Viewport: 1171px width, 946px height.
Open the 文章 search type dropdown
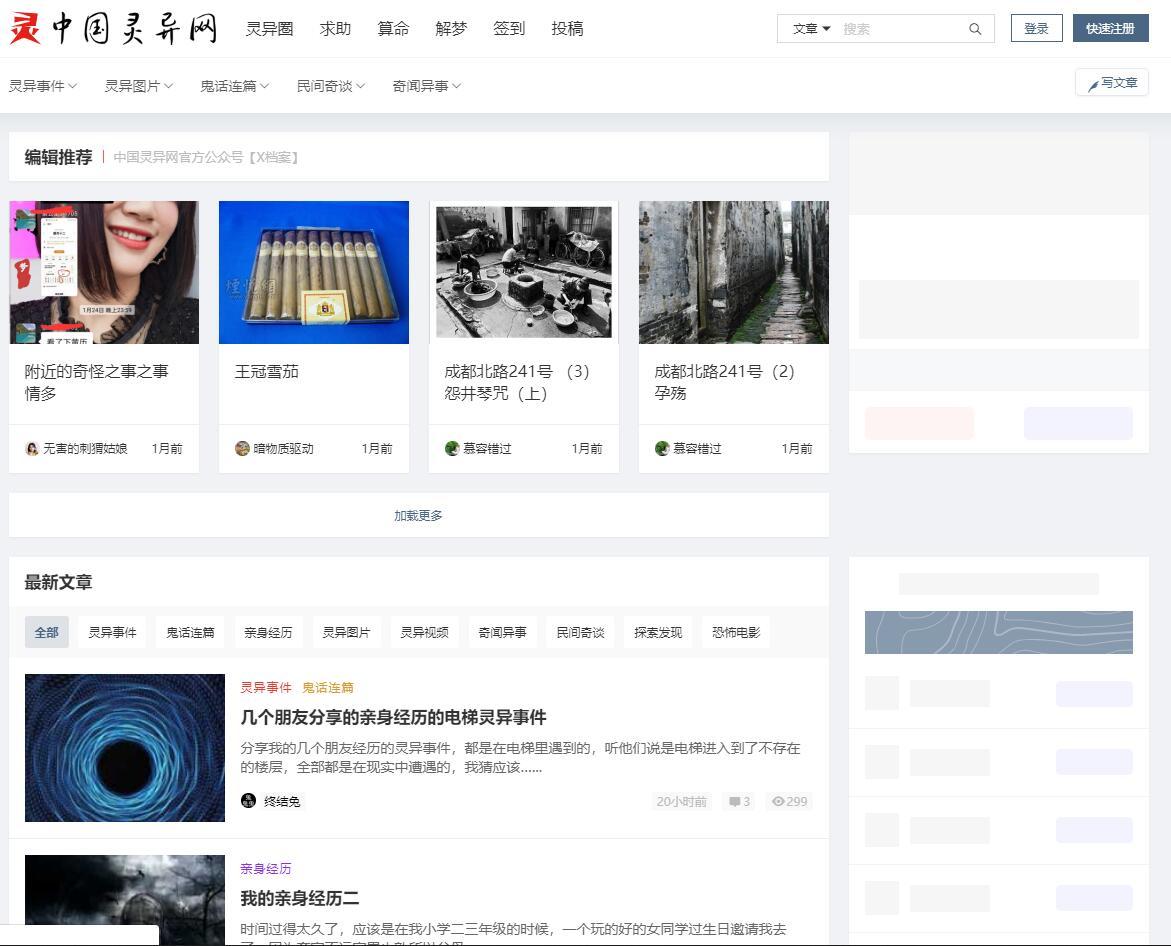pos(811,29)
